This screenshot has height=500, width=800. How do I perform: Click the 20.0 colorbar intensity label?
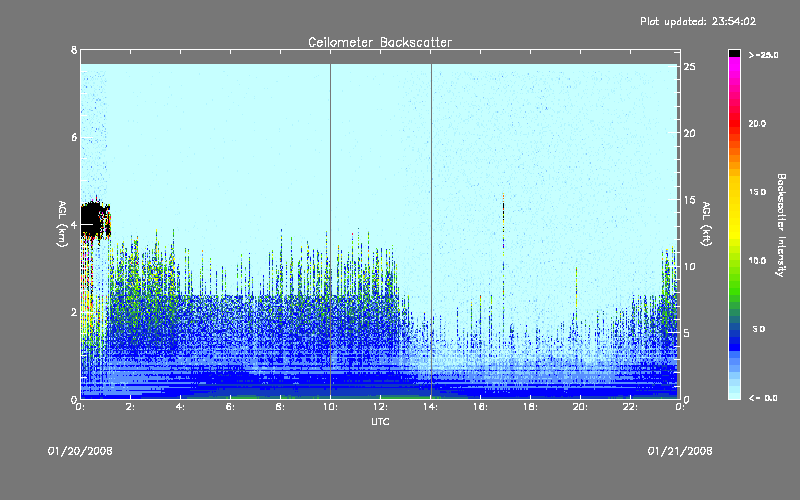[757, 123]
